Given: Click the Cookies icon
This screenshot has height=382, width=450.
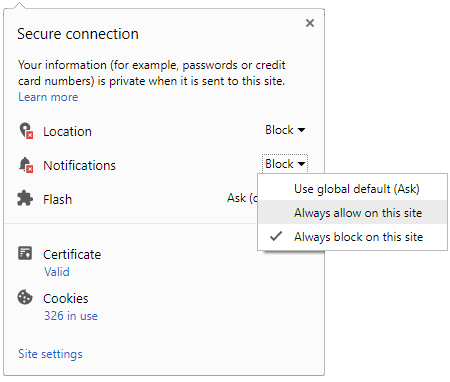Looking at the screenshot, I should pos(25,297).
